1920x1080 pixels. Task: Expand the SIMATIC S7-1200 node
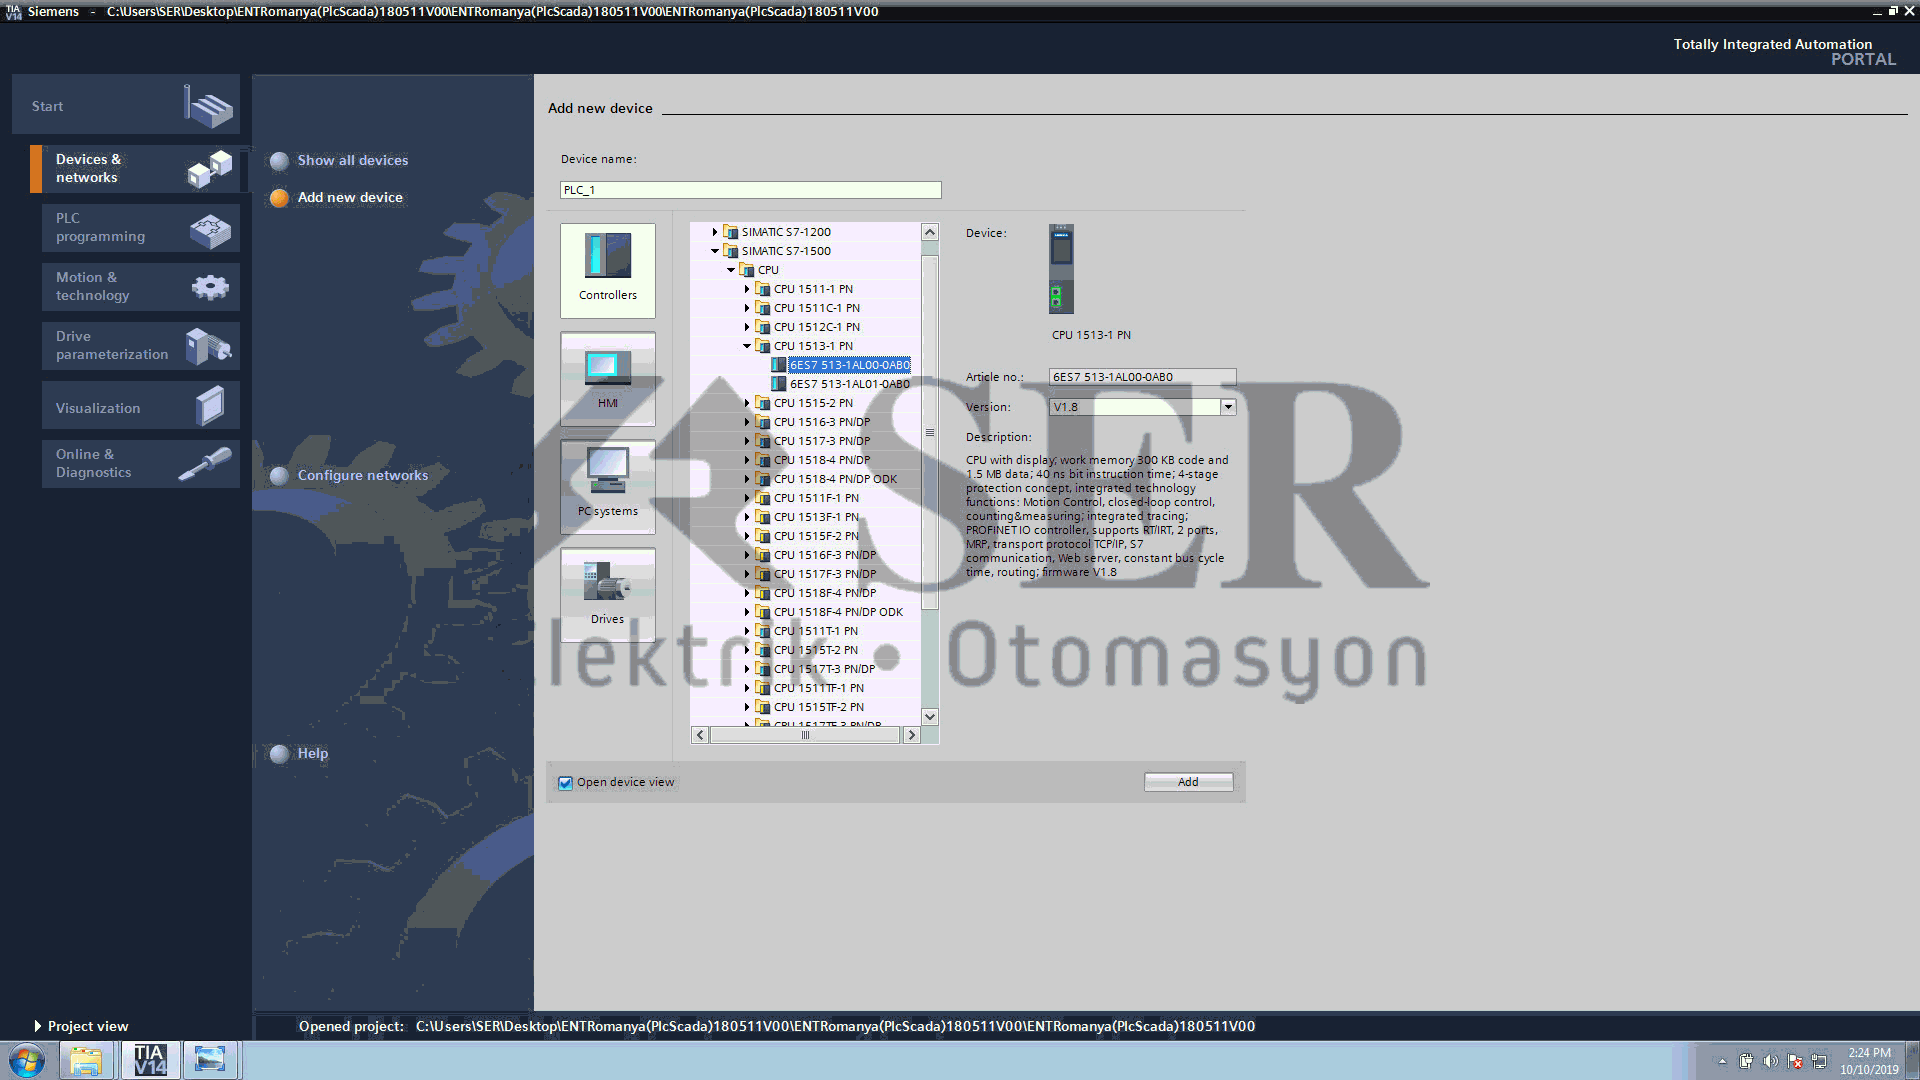pos(715,232)
